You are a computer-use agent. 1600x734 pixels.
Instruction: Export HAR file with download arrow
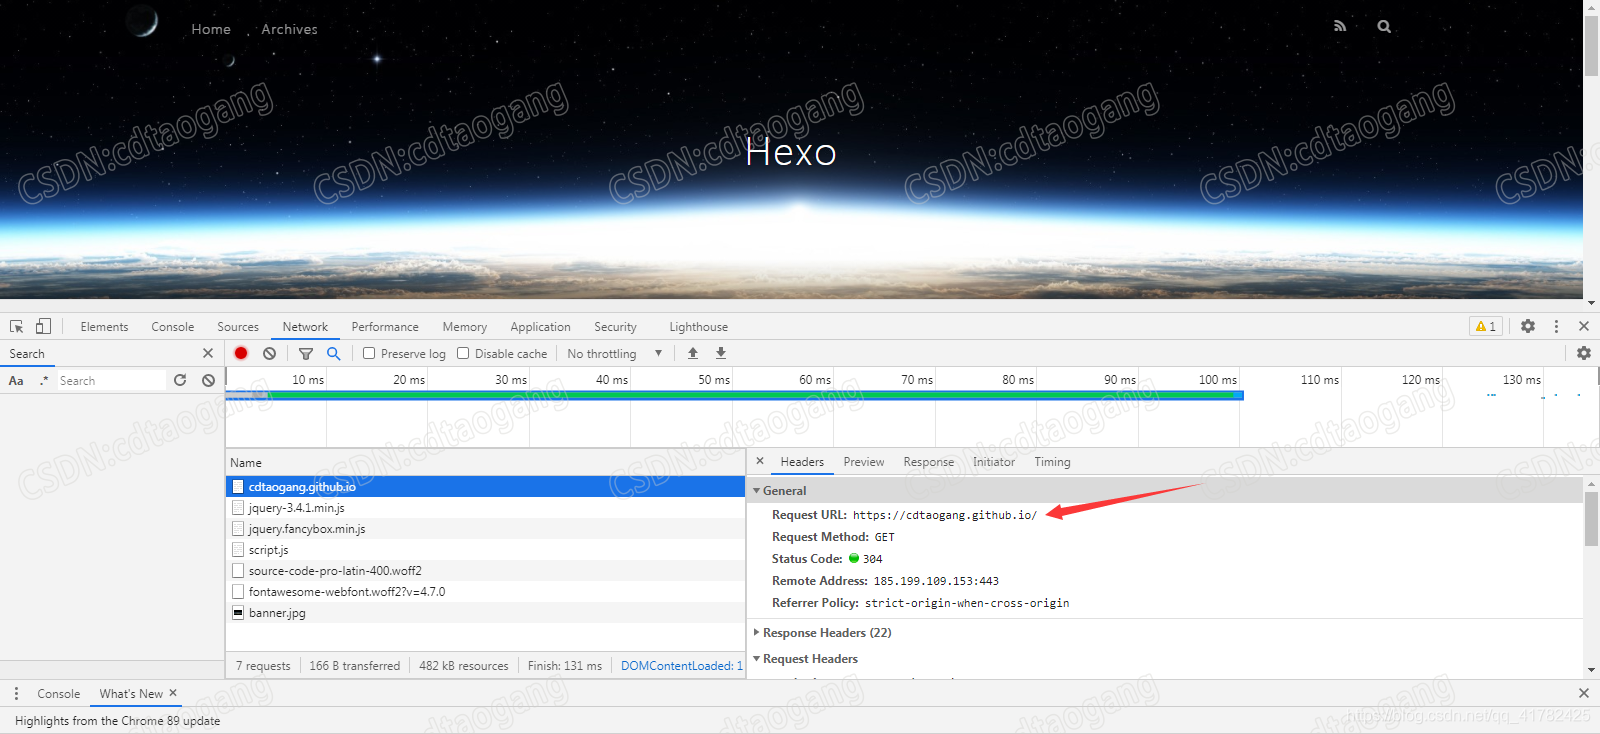click(x=721, y=353)
